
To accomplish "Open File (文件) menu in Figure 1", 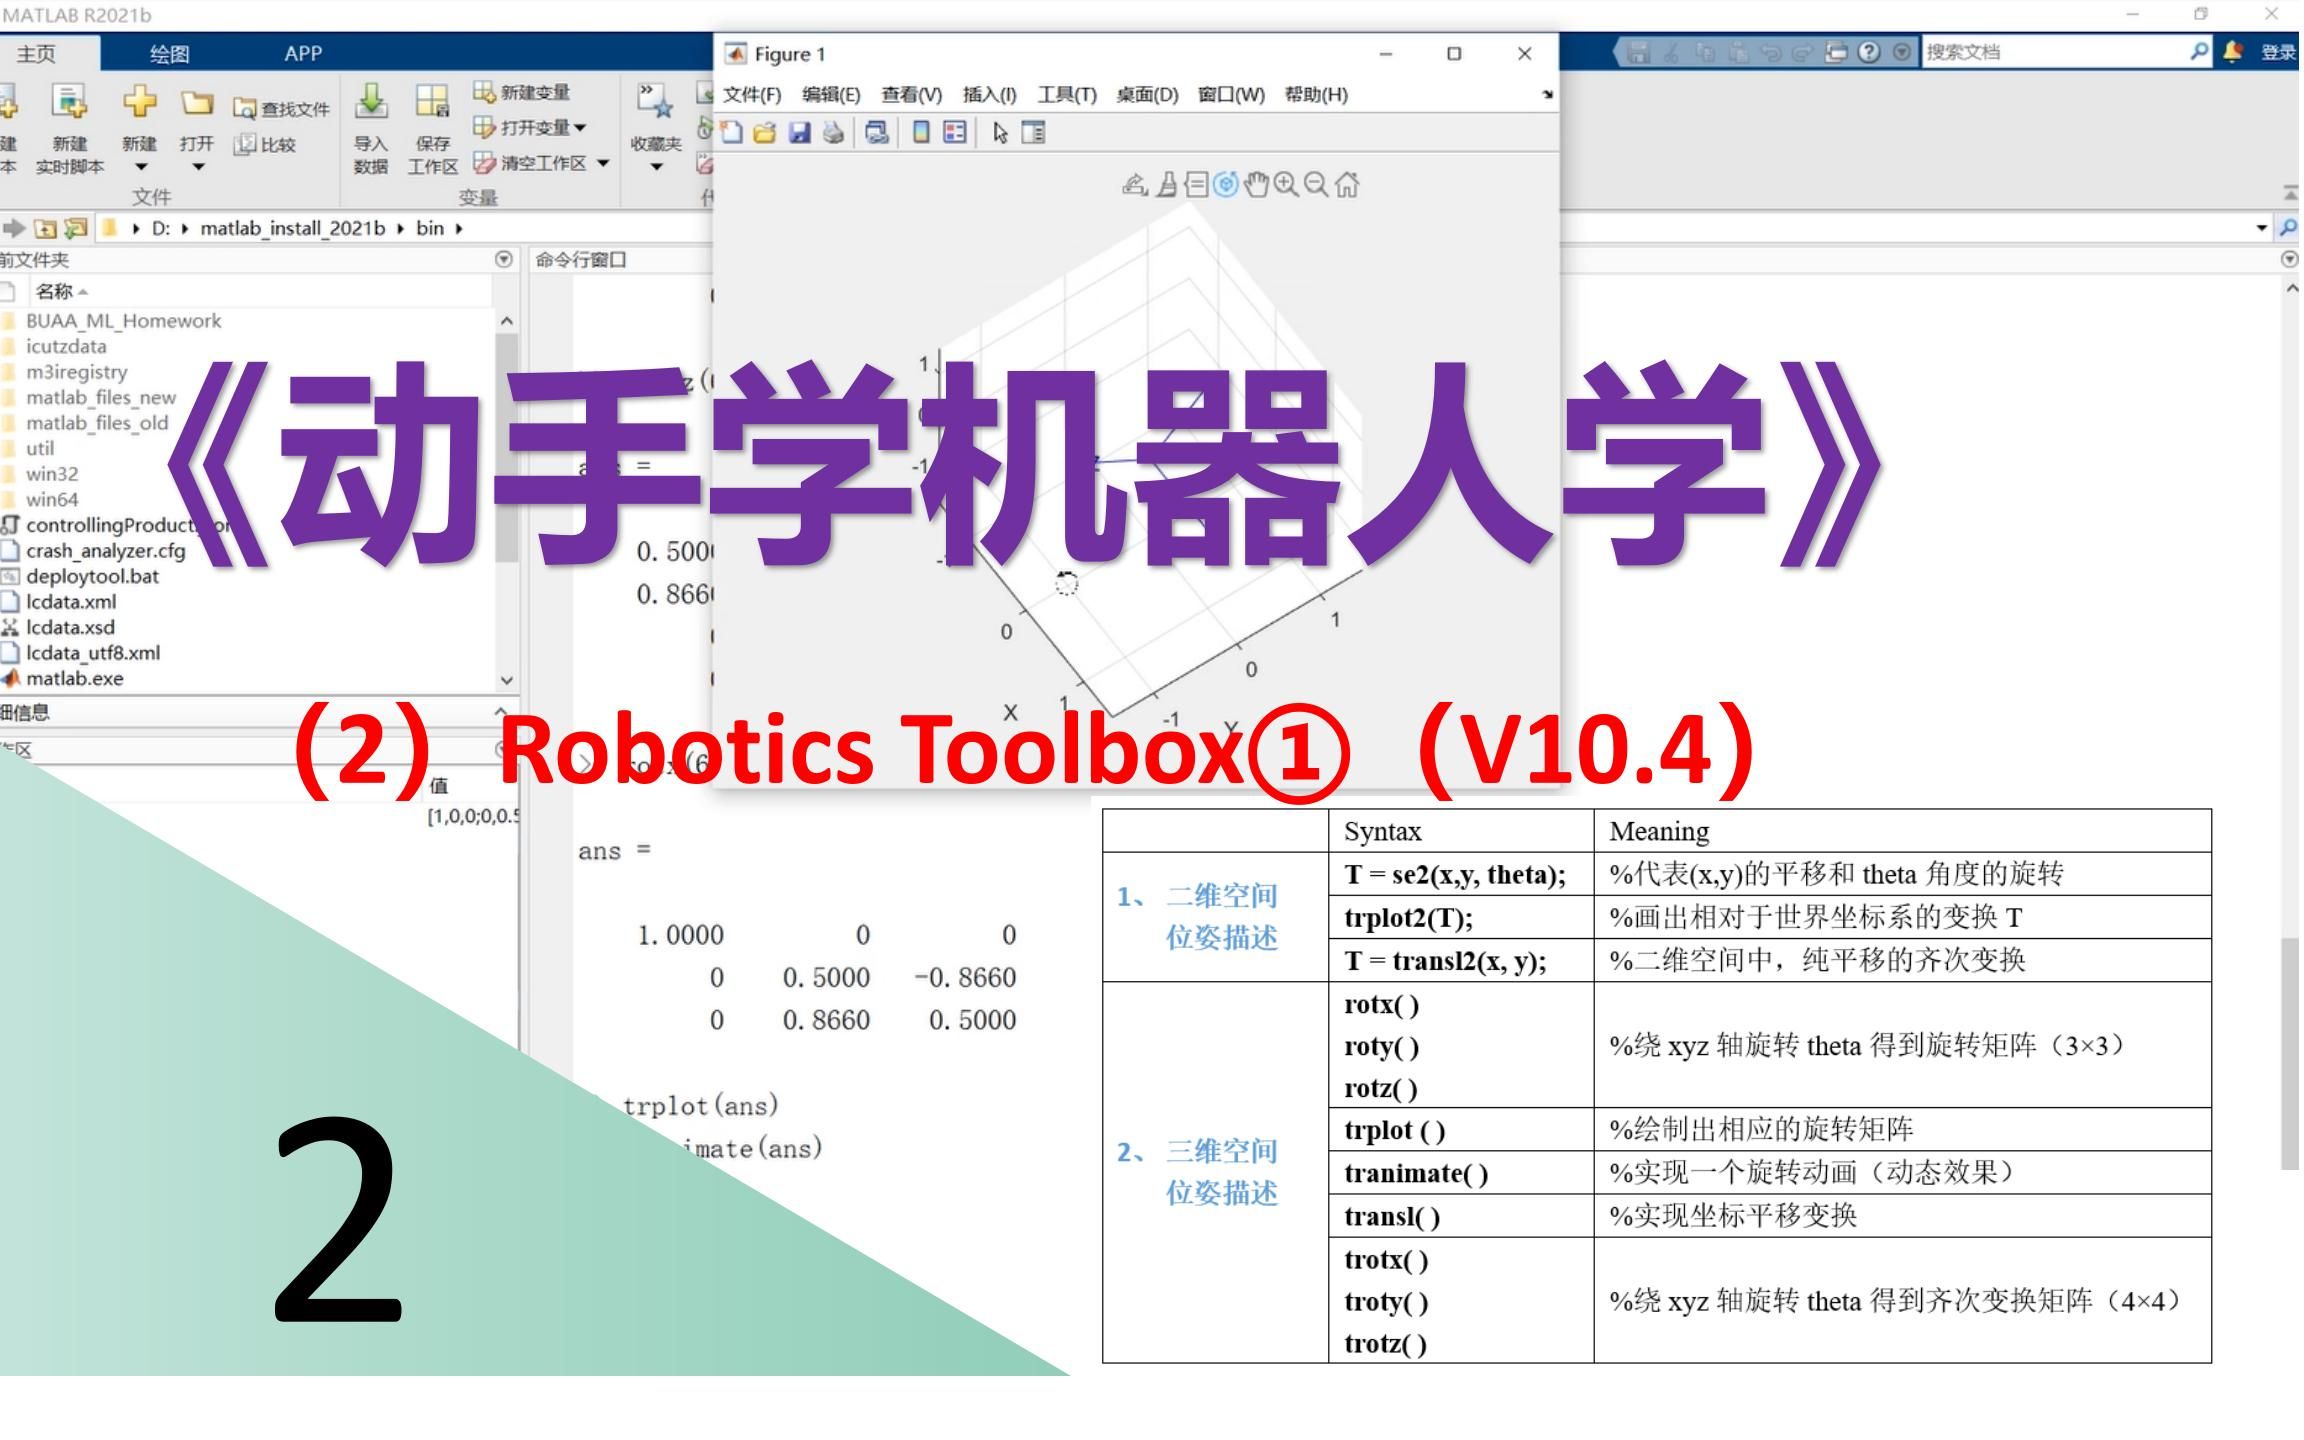I will [752, 94].
